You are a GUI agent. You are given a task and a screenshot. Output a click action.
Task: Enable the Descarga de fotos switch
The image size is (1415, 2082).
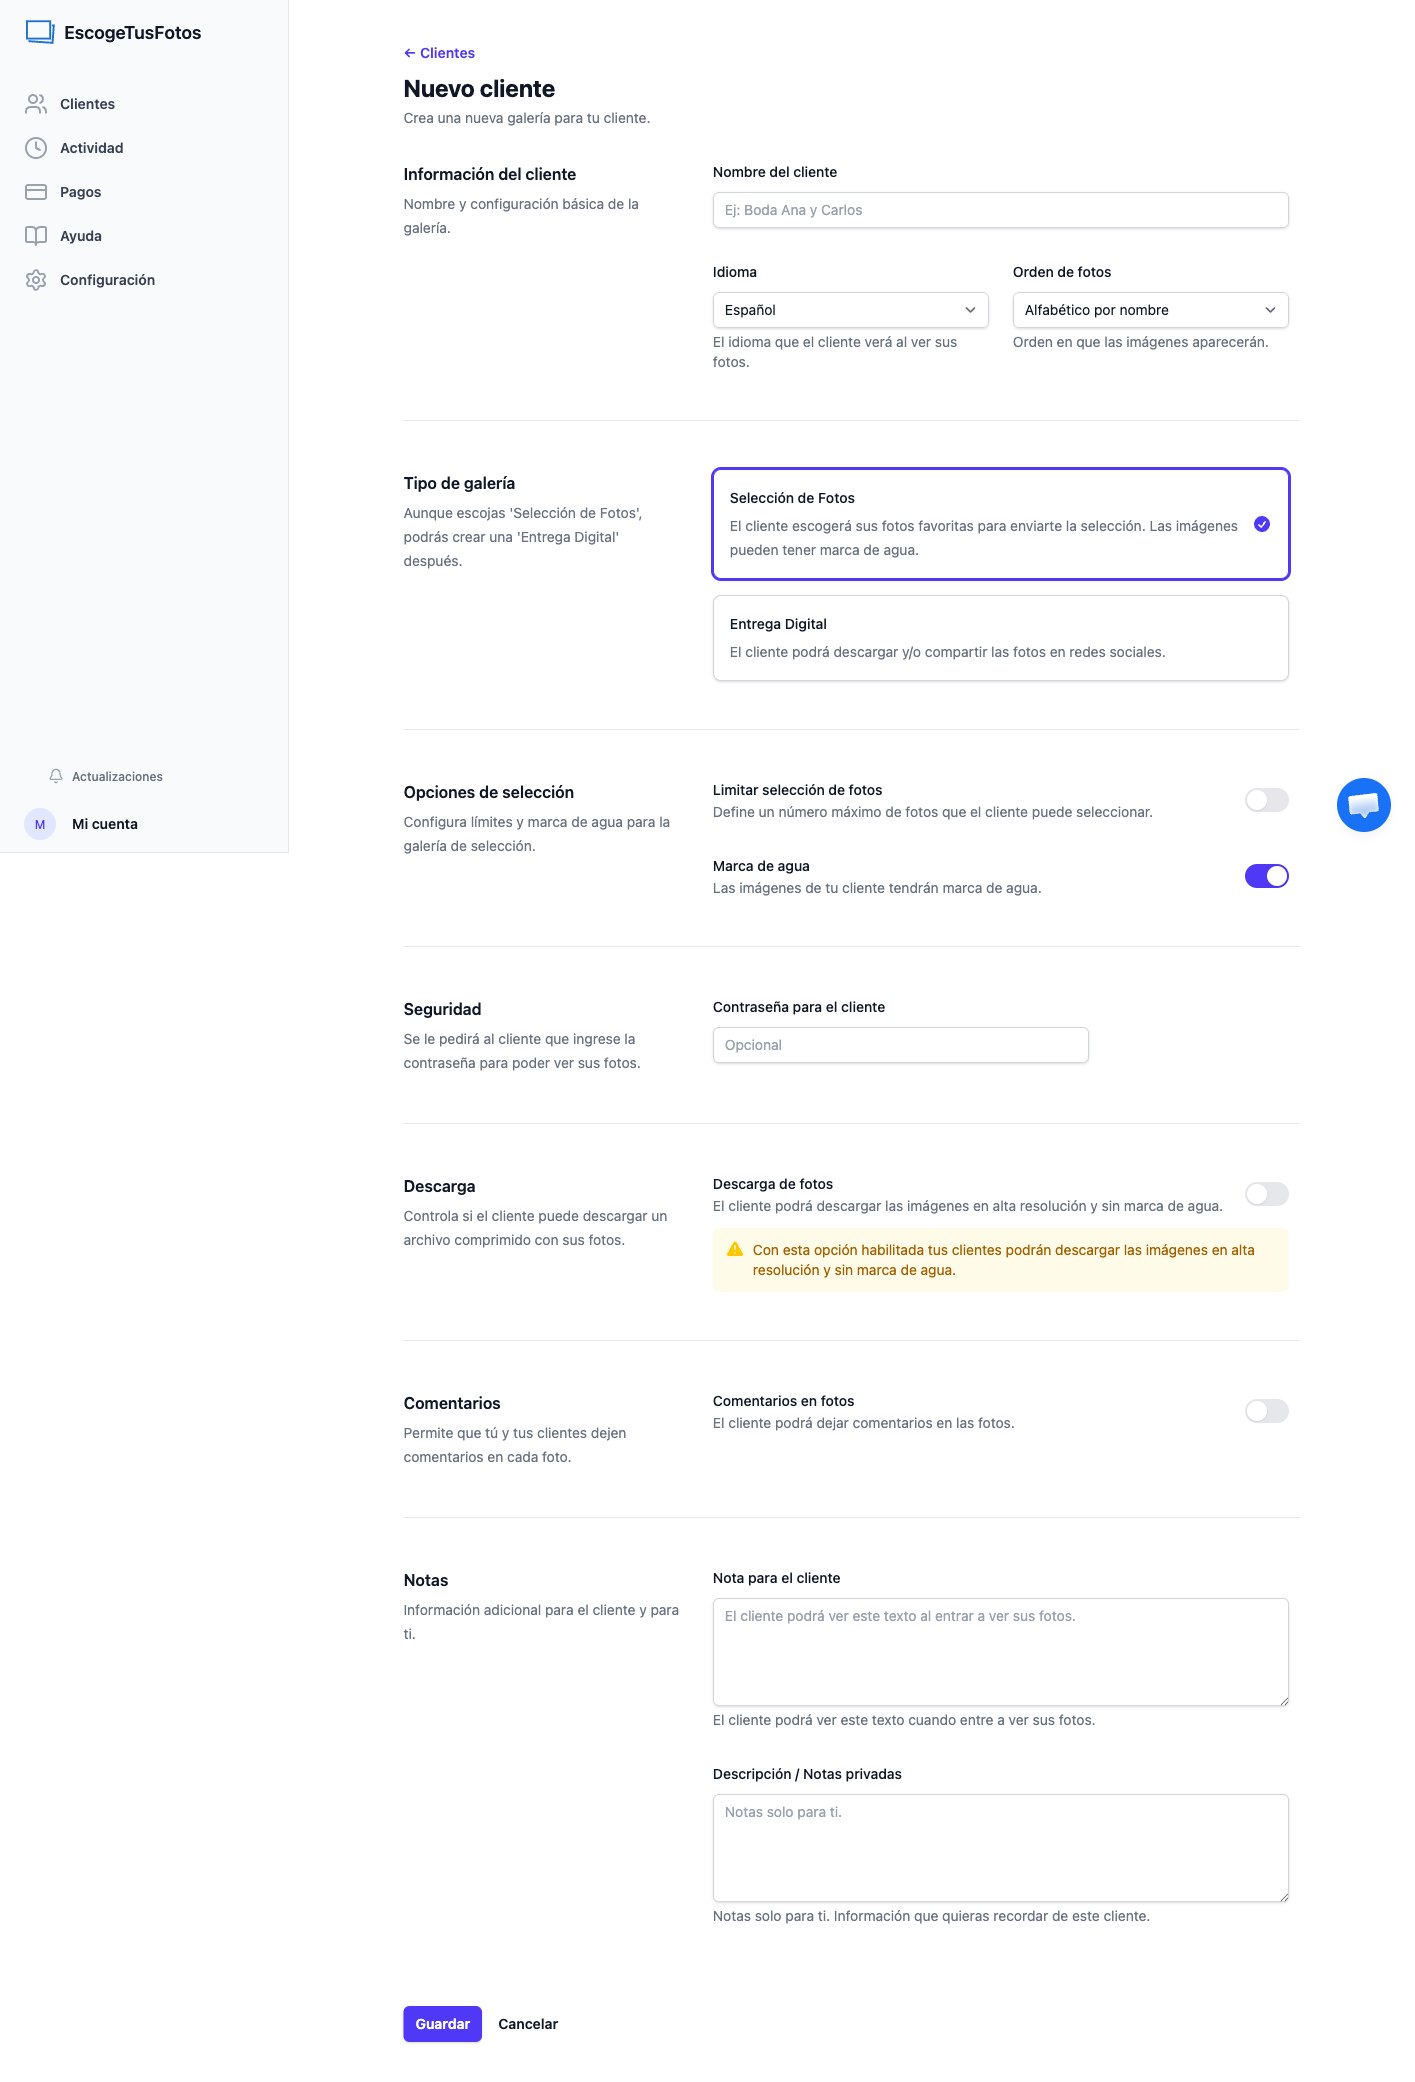tap(1267, 1194)
